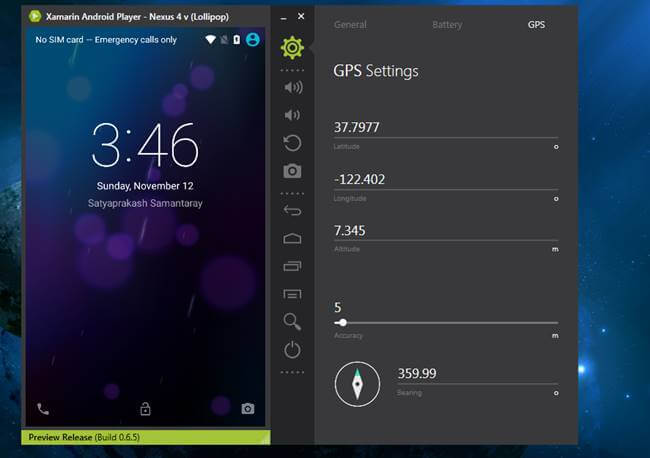Click the Latitude field showing 37.7977
650x458 pixels.
[x=446, y=128]
